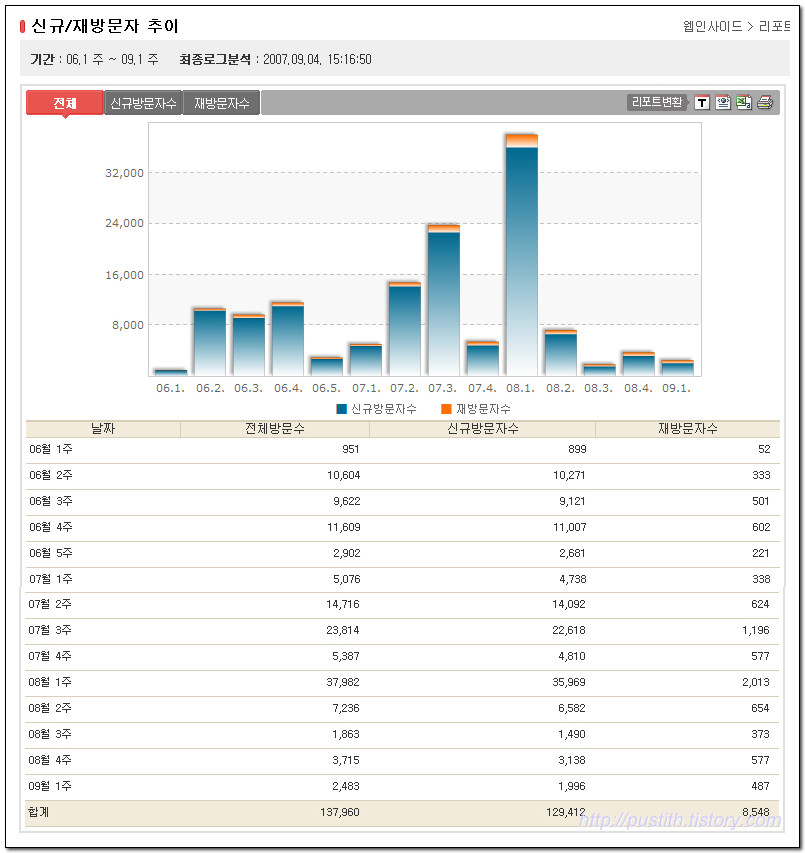This screenshot has height=853, width=805.
Task: Click the 8,000 y-axis label
Action: coord(128,325)
